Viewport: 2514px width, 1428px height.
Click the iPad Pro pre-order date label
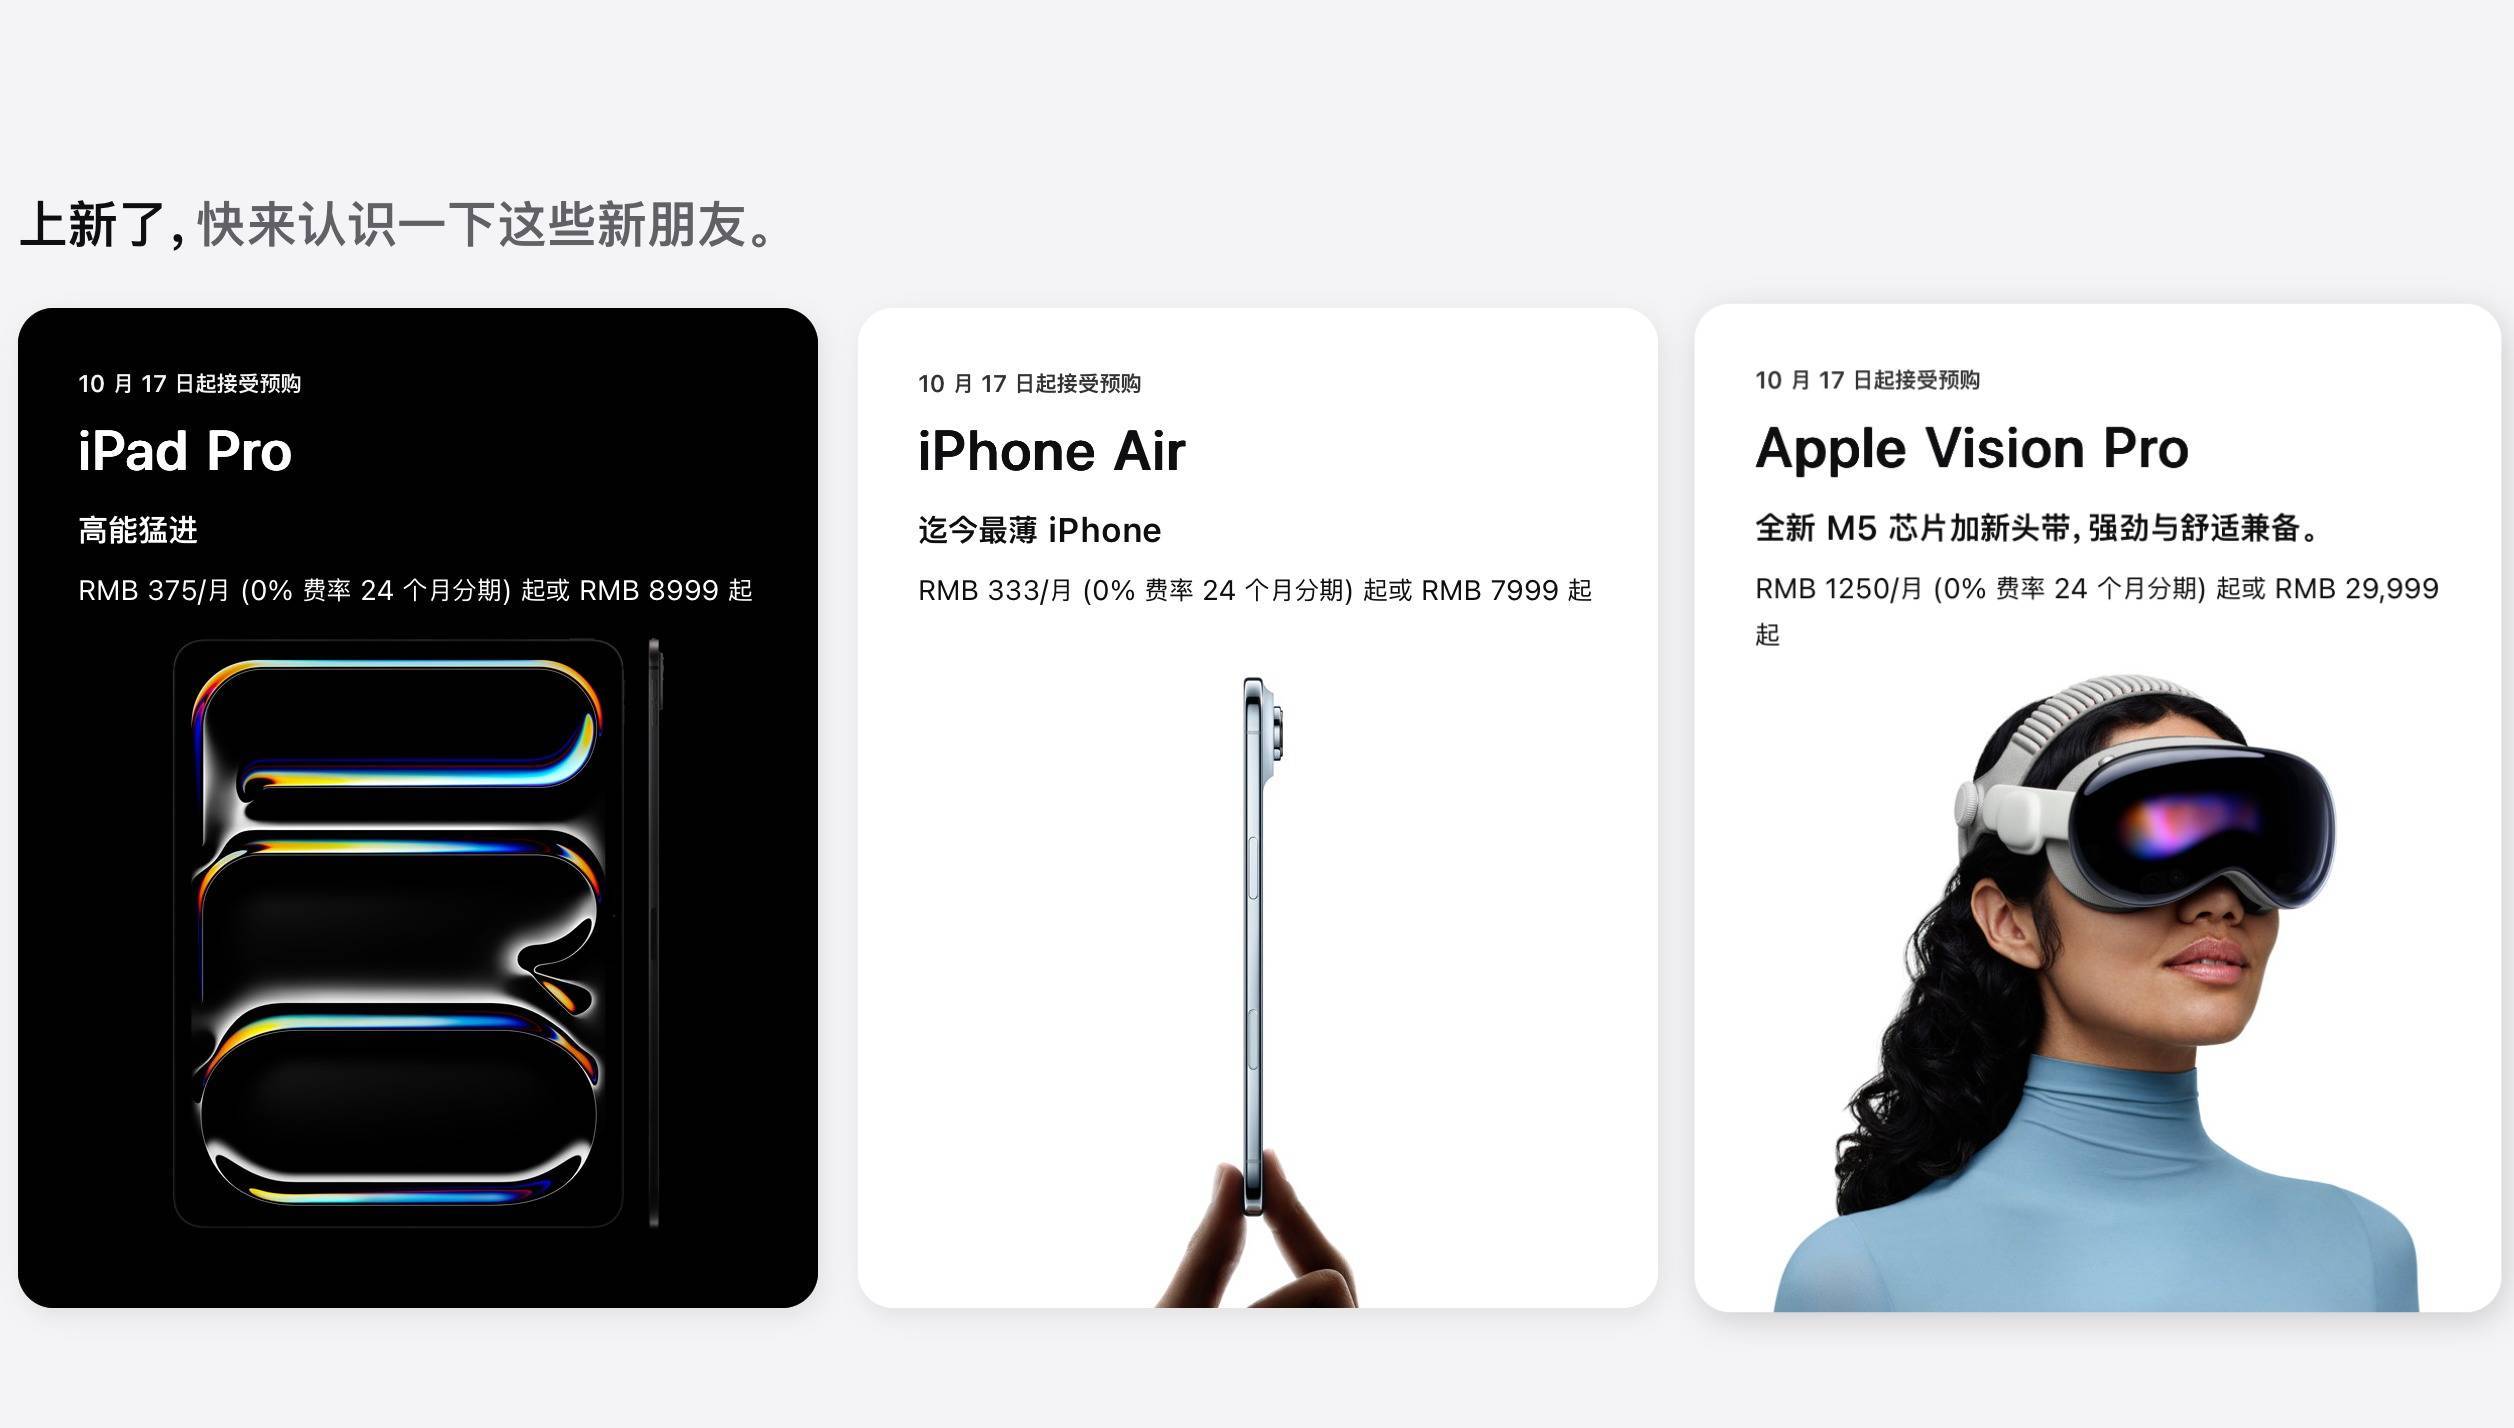190,384
